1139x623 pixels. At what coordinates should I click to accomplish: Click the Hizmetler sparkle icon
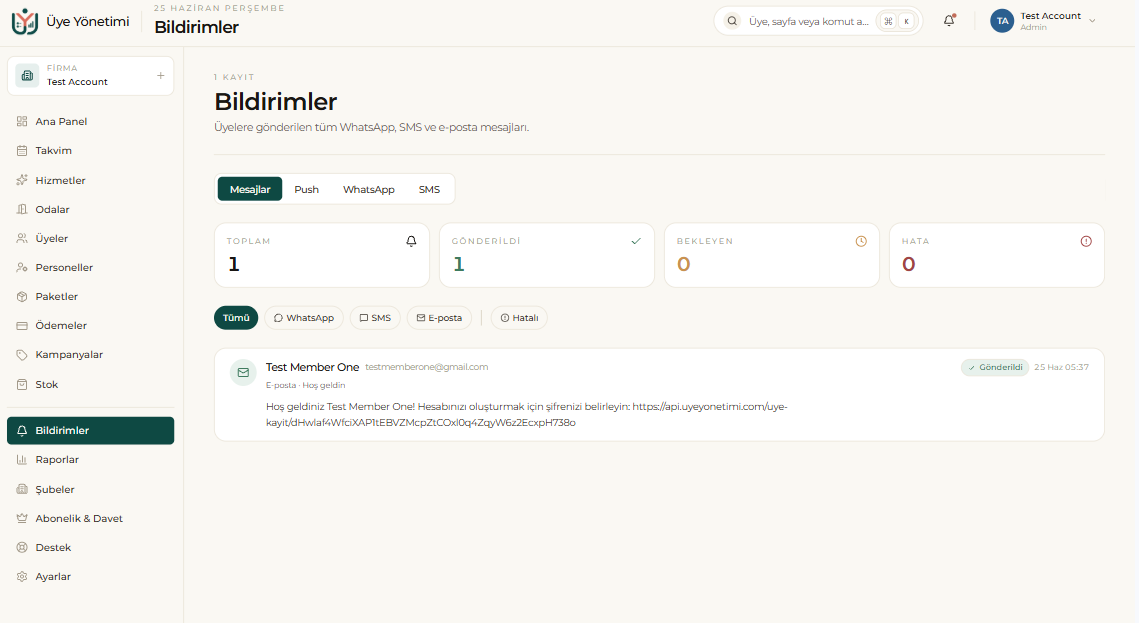[22, 180]
